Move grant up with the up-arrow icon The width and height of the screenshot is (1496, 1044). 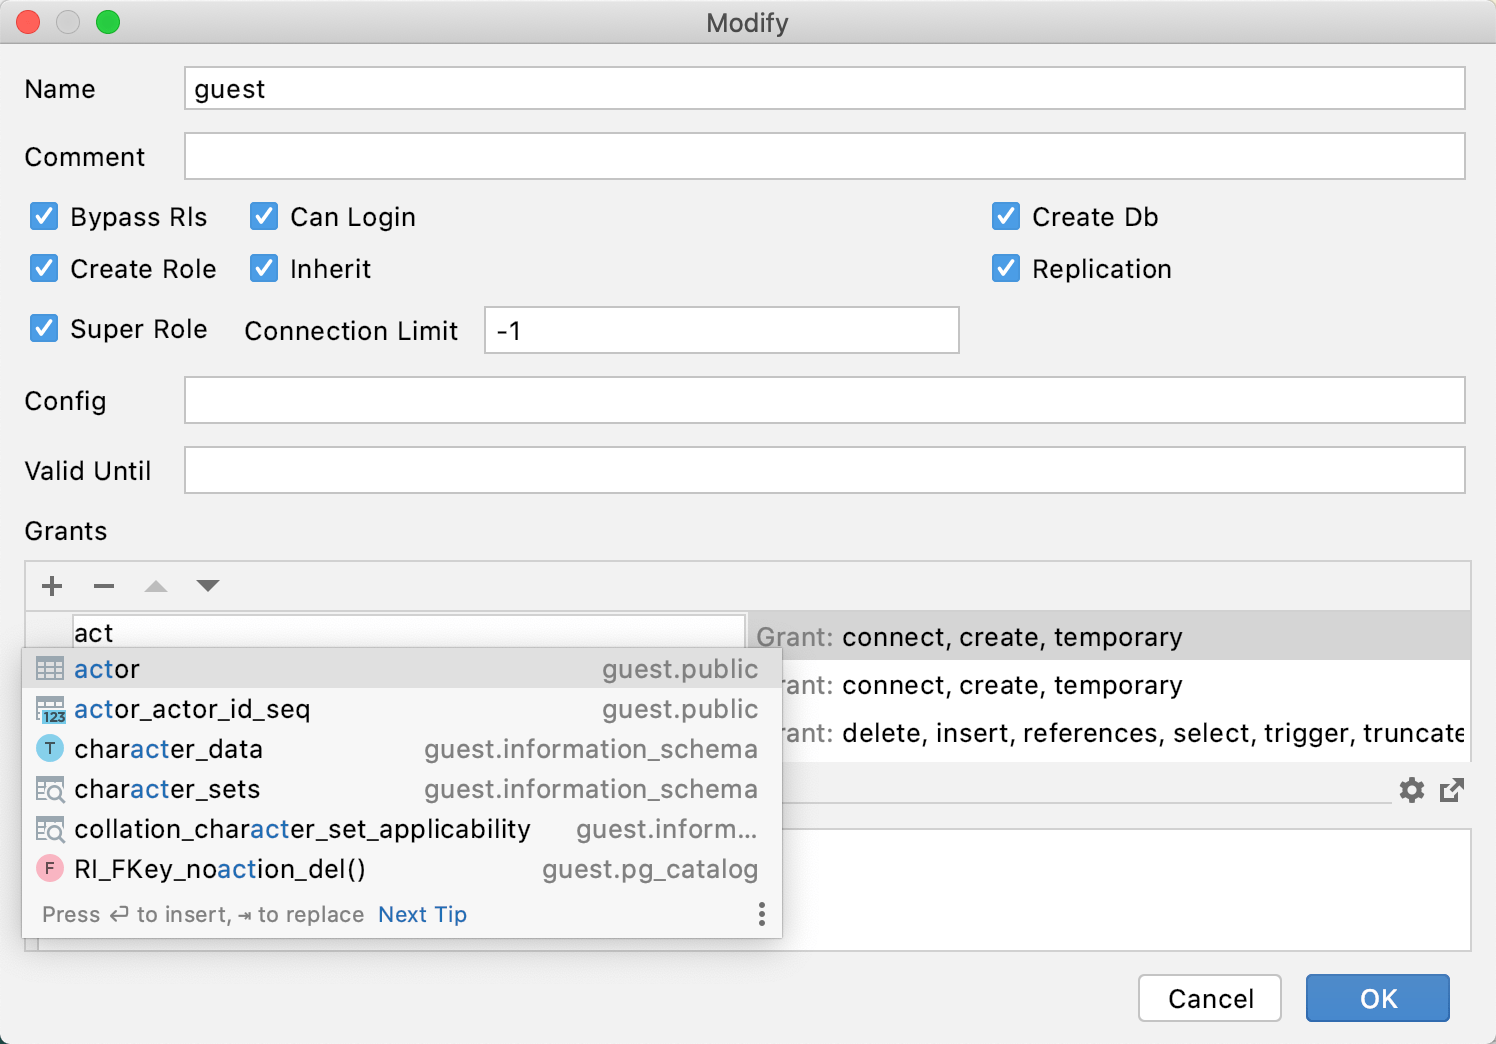point(155,586)
